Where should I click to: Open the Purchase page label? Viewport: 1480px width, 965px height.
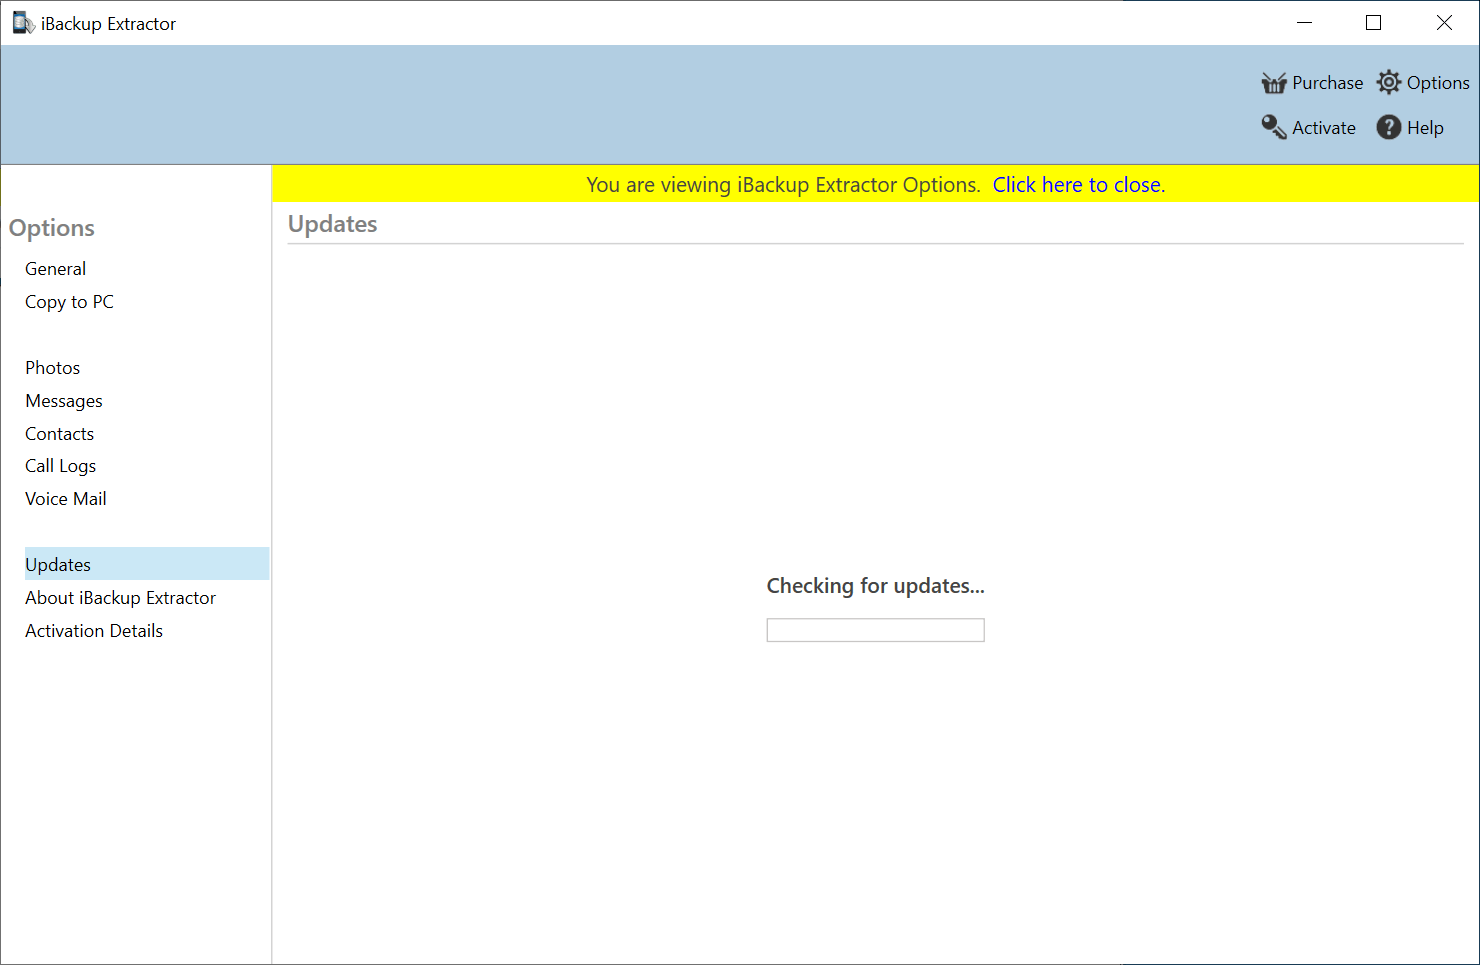coord(1327,83)
